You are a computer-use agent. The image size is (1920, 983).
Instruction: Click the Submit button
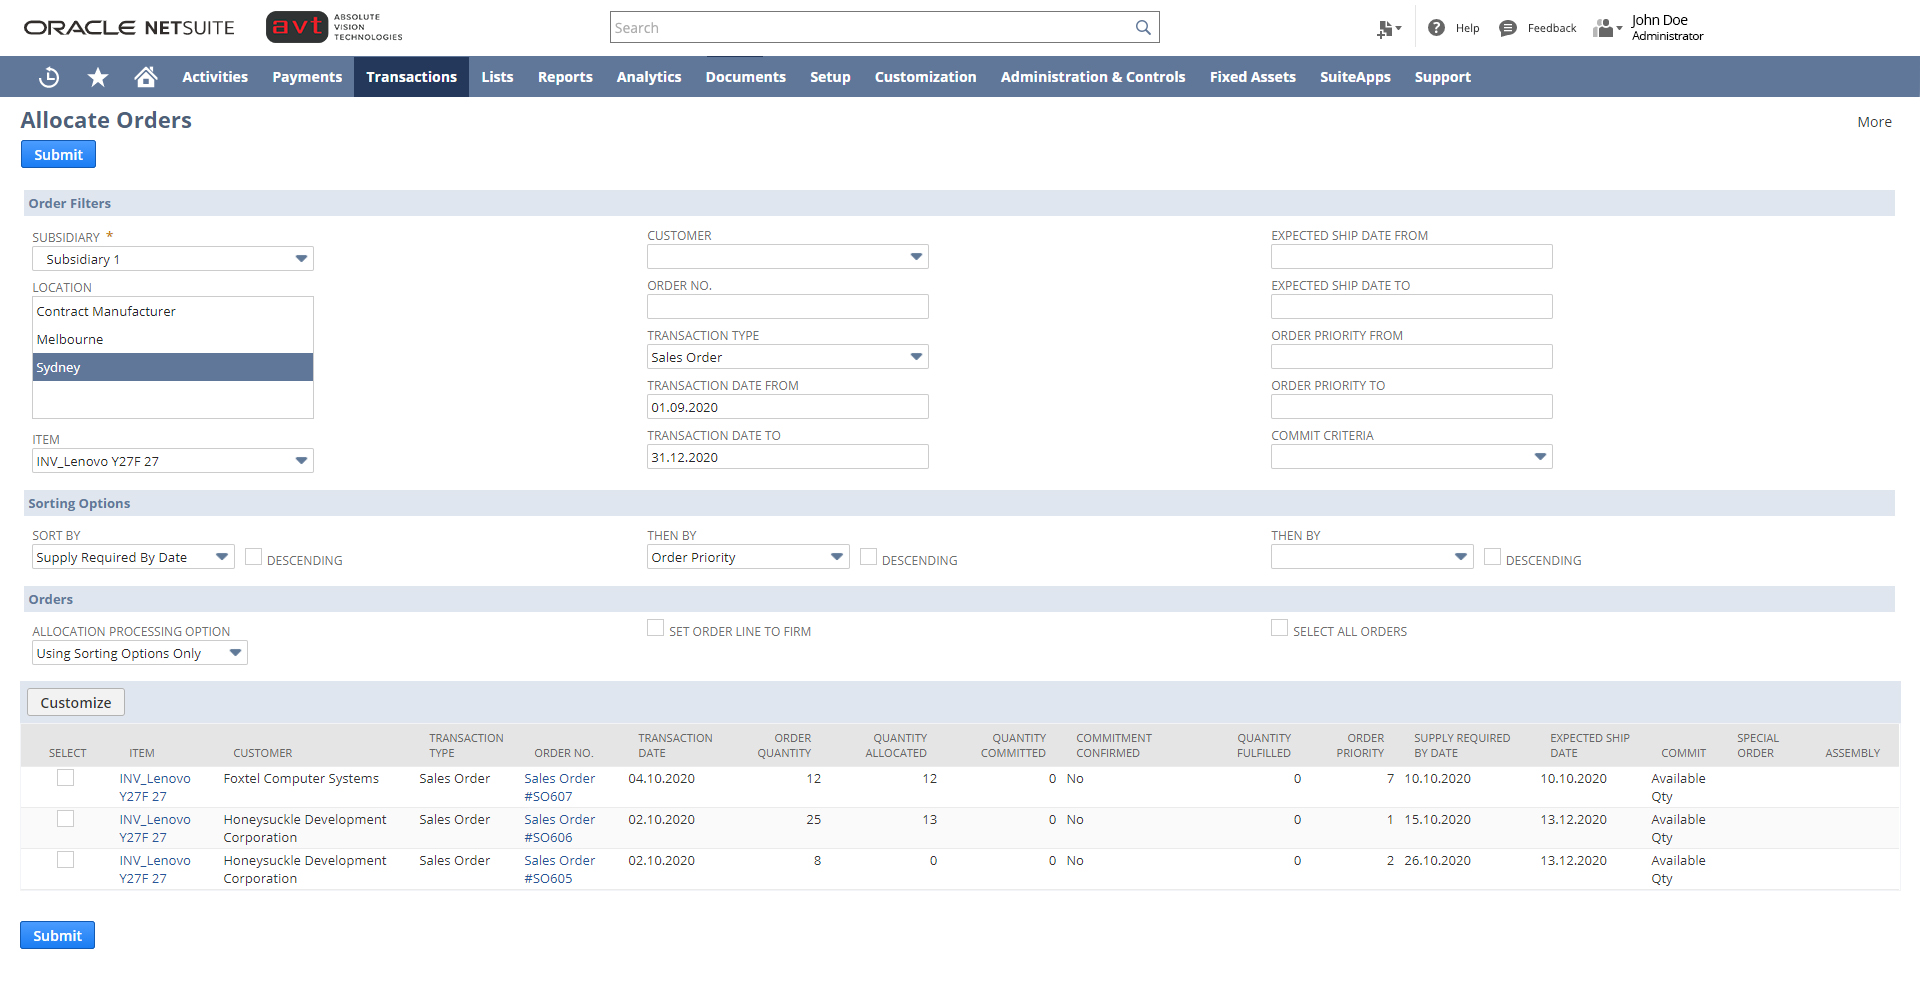click(58, 154)
